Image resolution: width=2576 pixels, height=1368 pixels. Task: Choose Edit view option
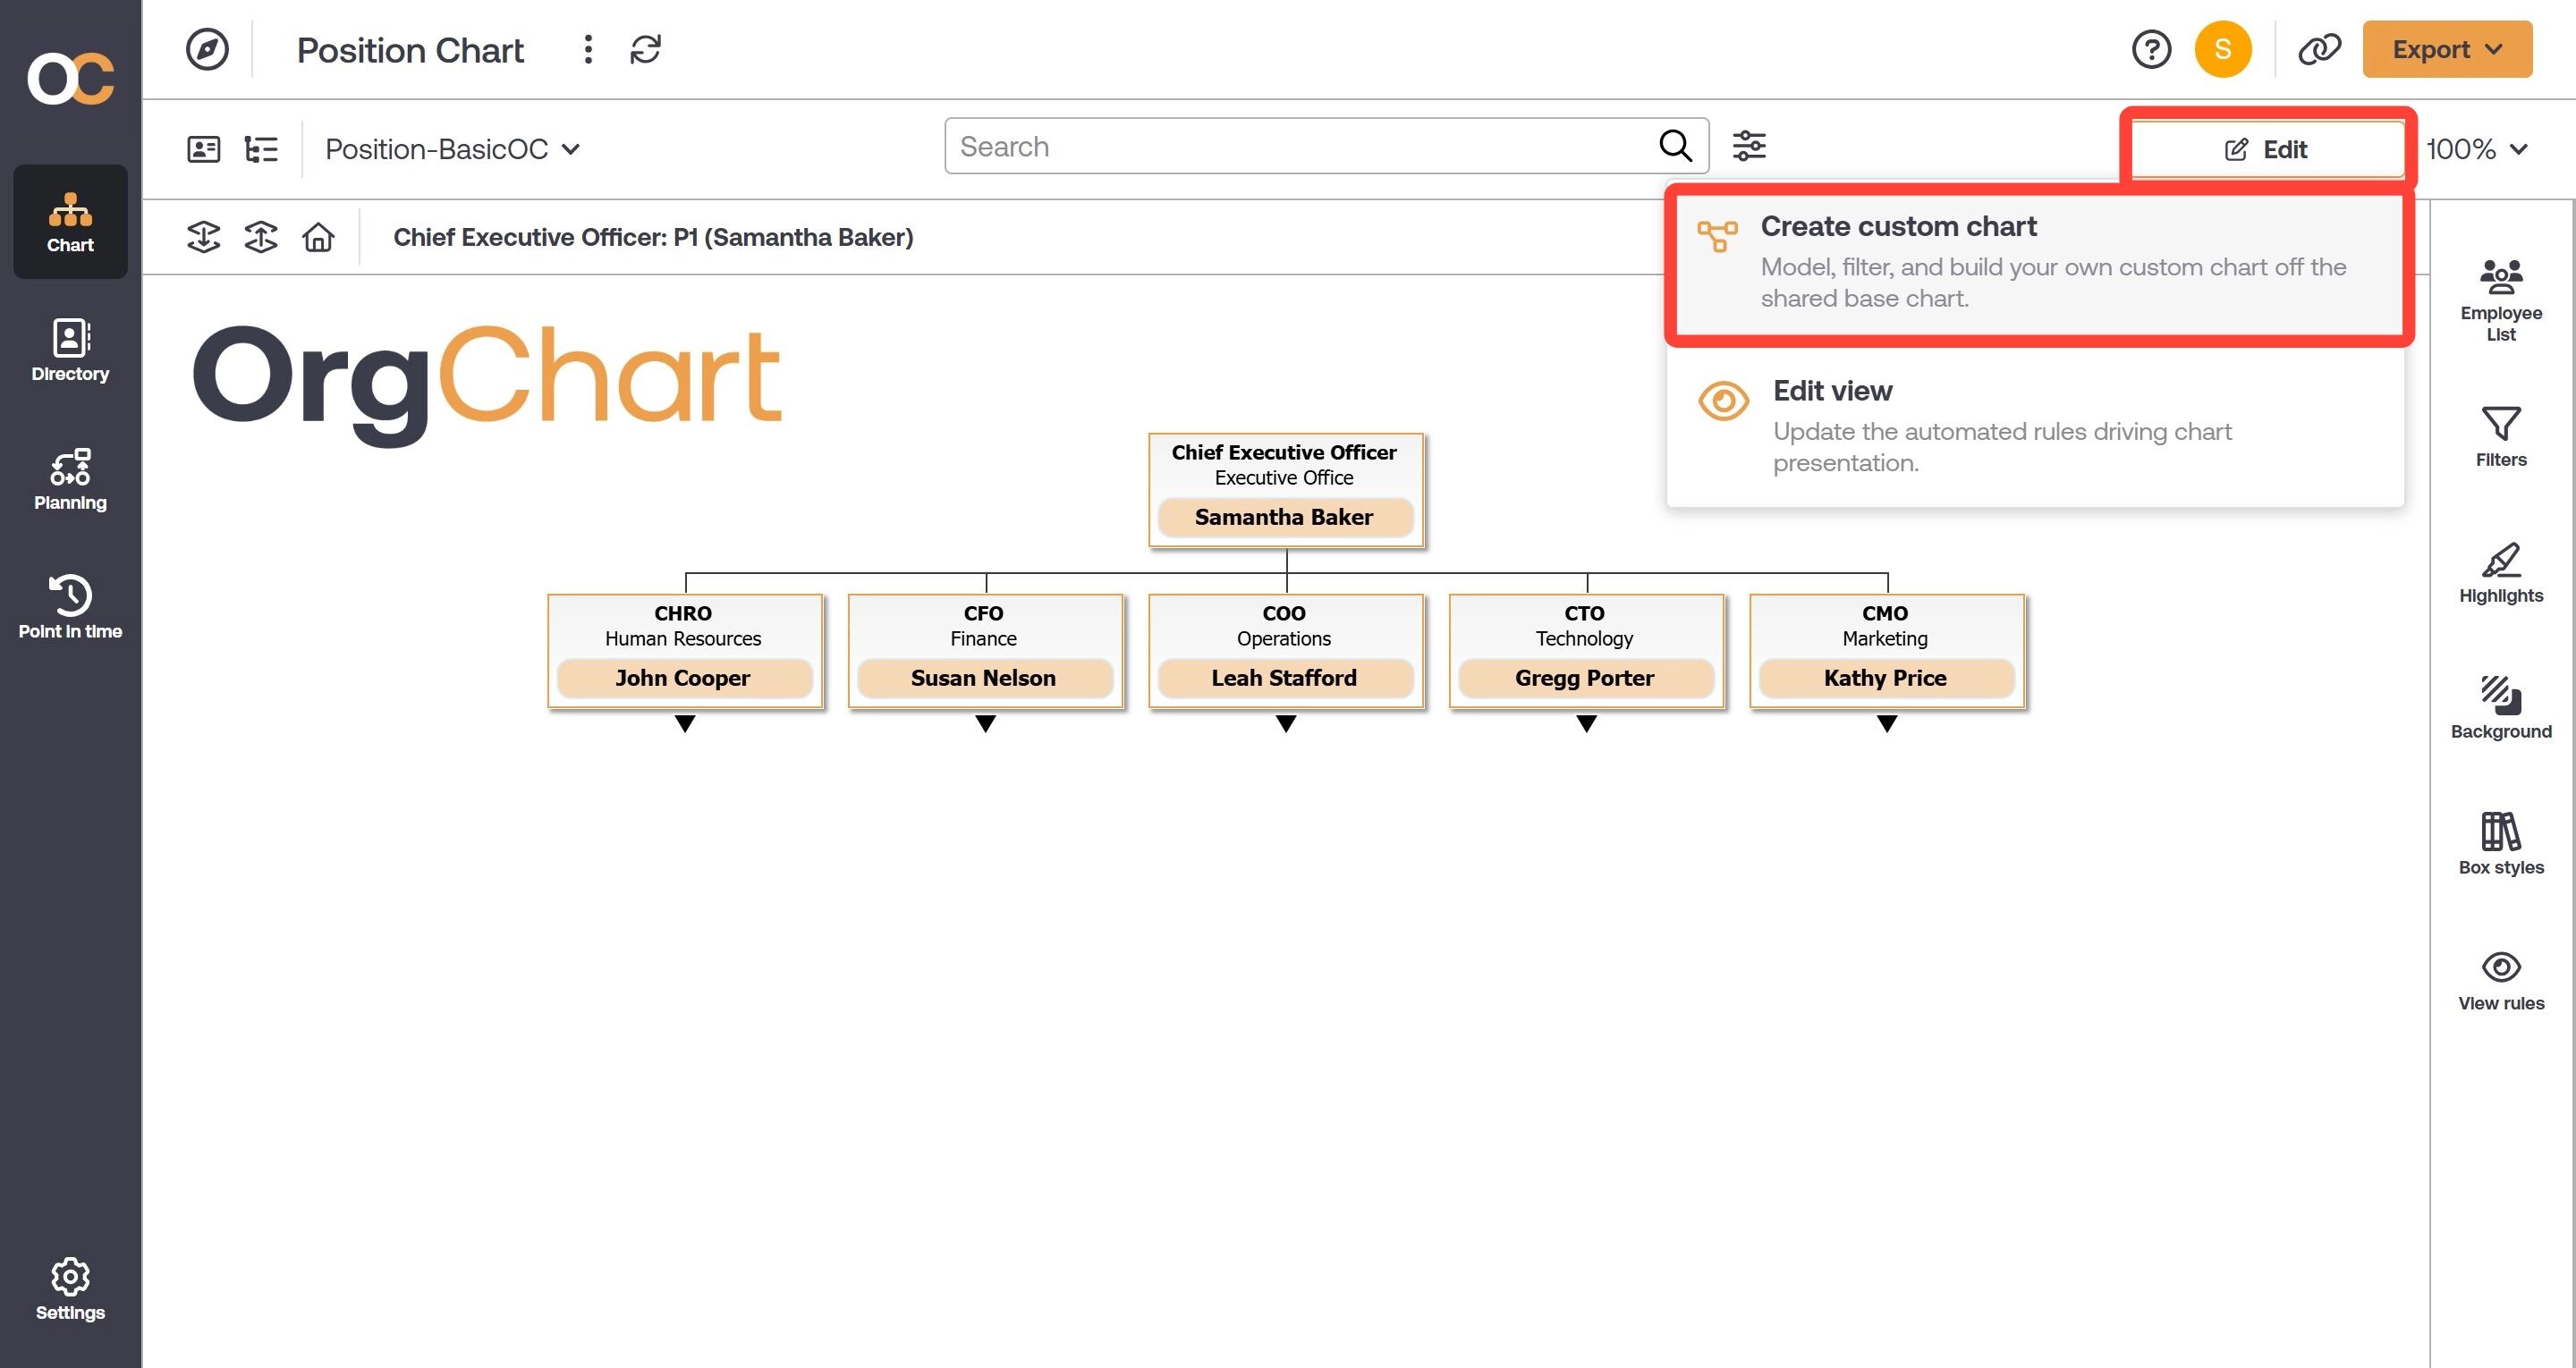[2035, 426]
